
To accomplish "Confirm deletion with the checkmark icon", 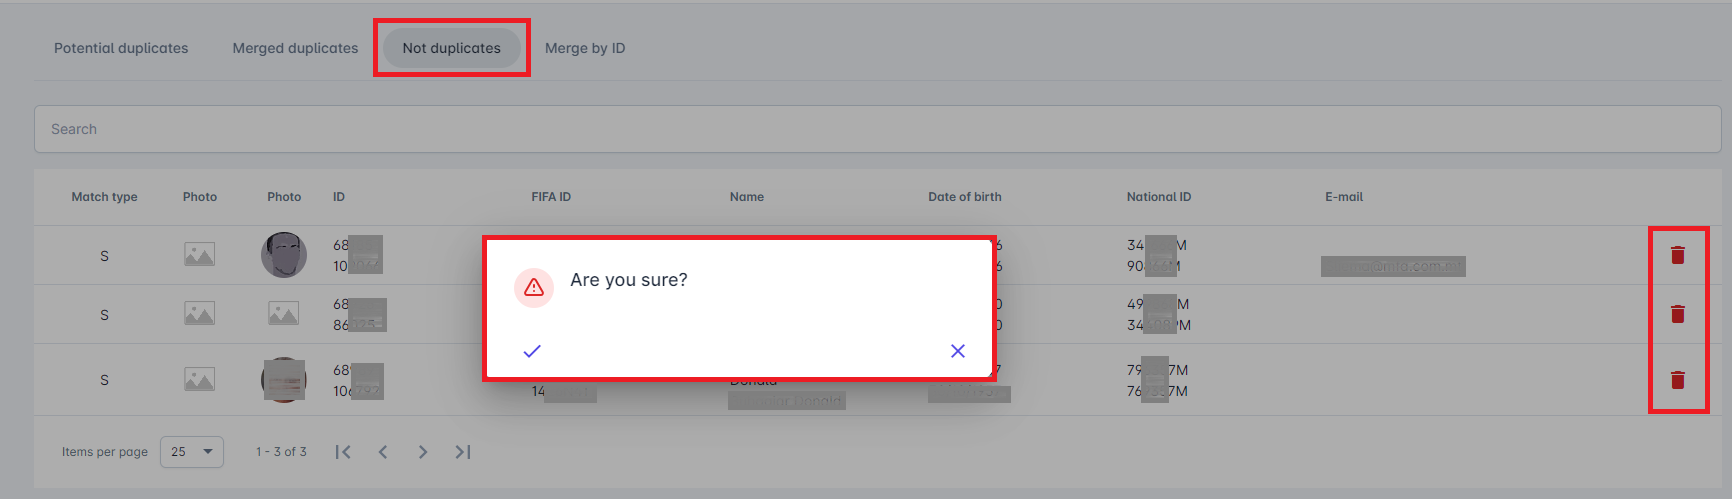I will coord(532,351).
